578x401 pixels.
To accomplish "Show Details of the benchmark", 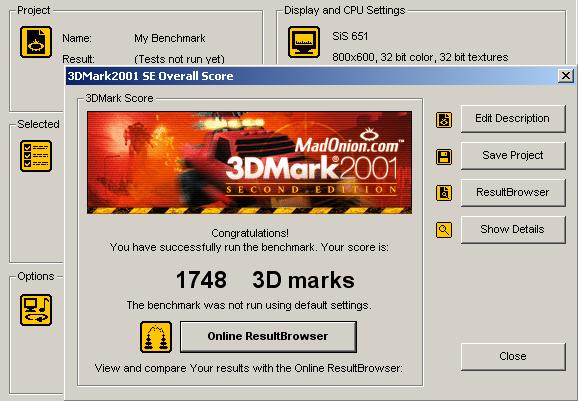I will [x=513, y=230].
